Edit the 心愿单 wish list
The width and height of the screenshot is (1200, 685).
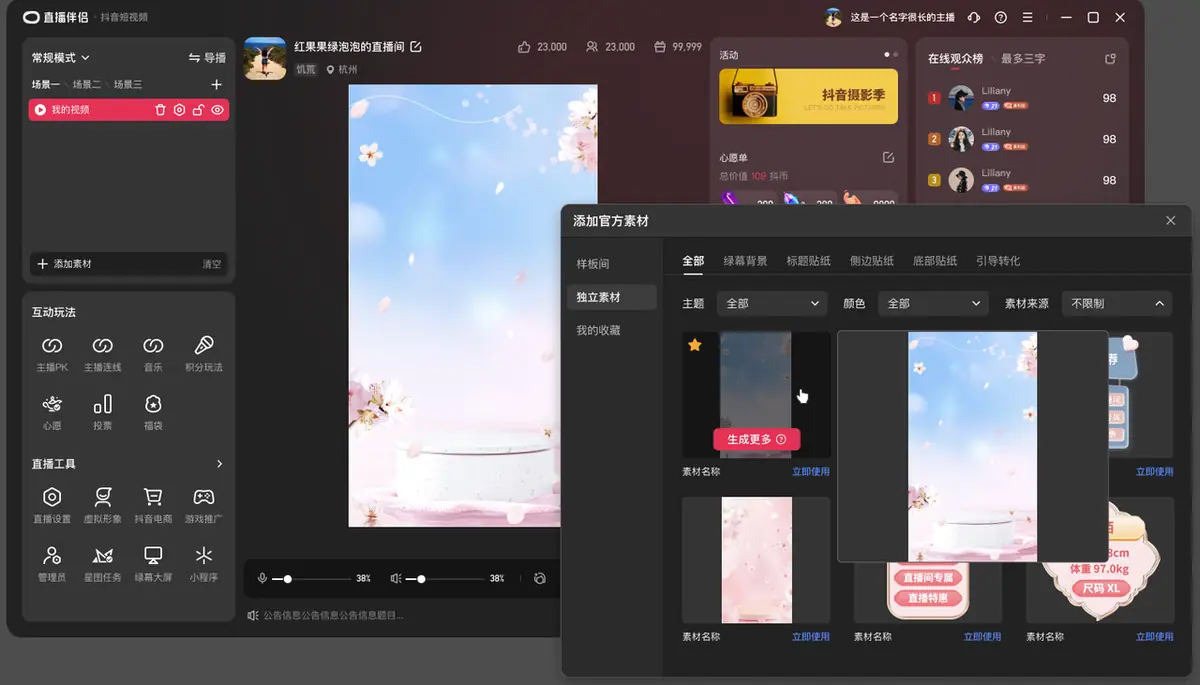(x=888, y=157)
